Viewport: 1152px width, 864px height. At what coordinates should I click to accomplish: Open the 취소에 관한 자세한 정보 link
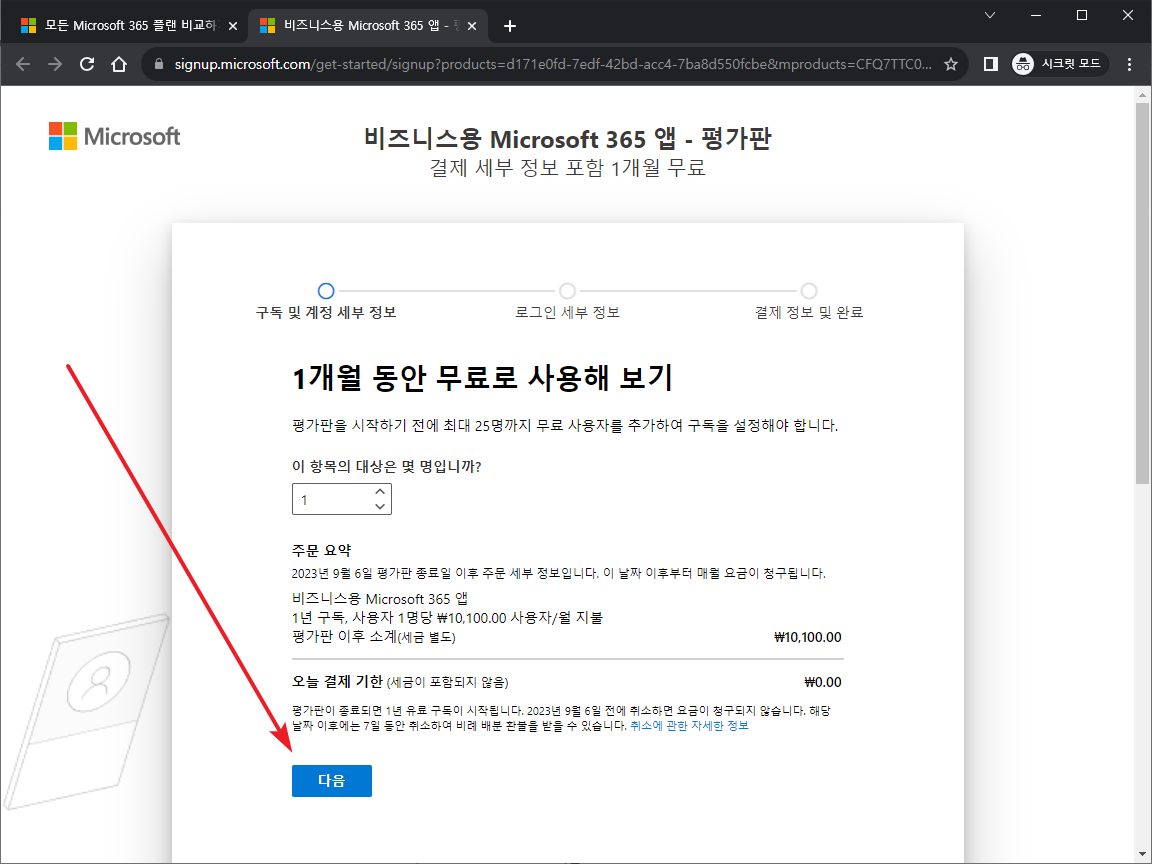[689, 725]
